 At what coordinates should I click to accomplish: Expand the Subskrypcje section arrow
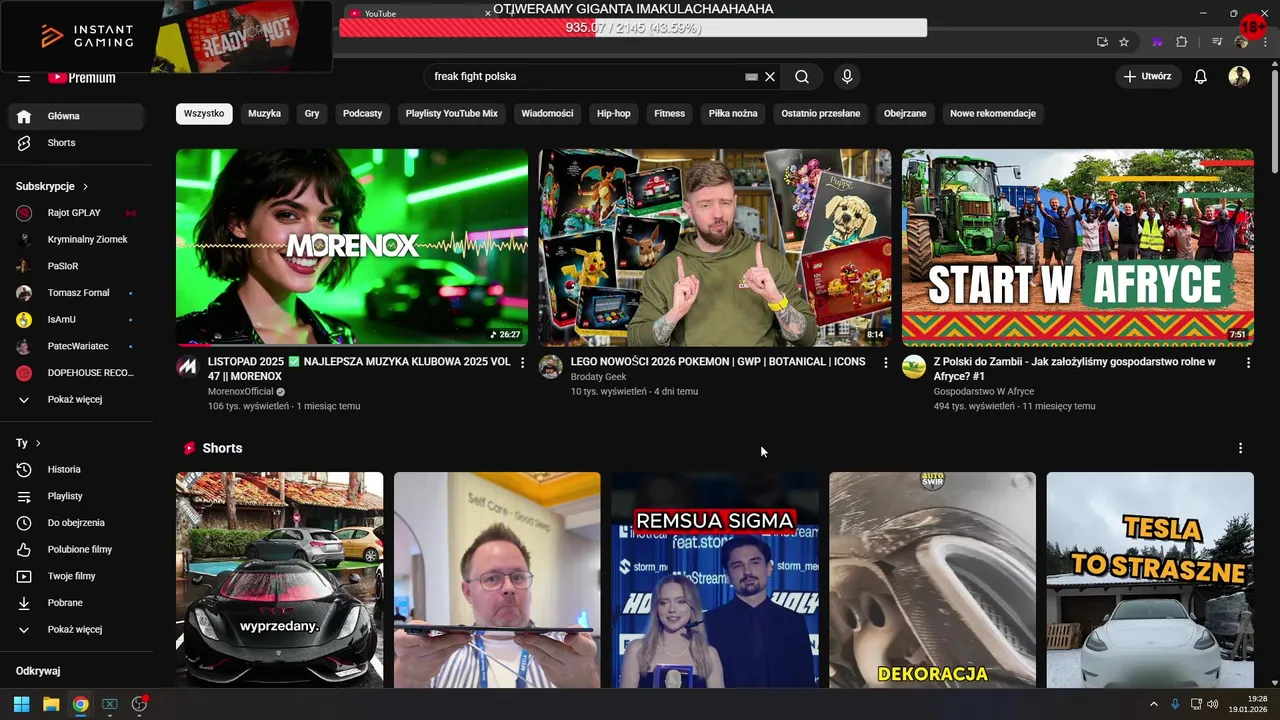click(85, 187)
